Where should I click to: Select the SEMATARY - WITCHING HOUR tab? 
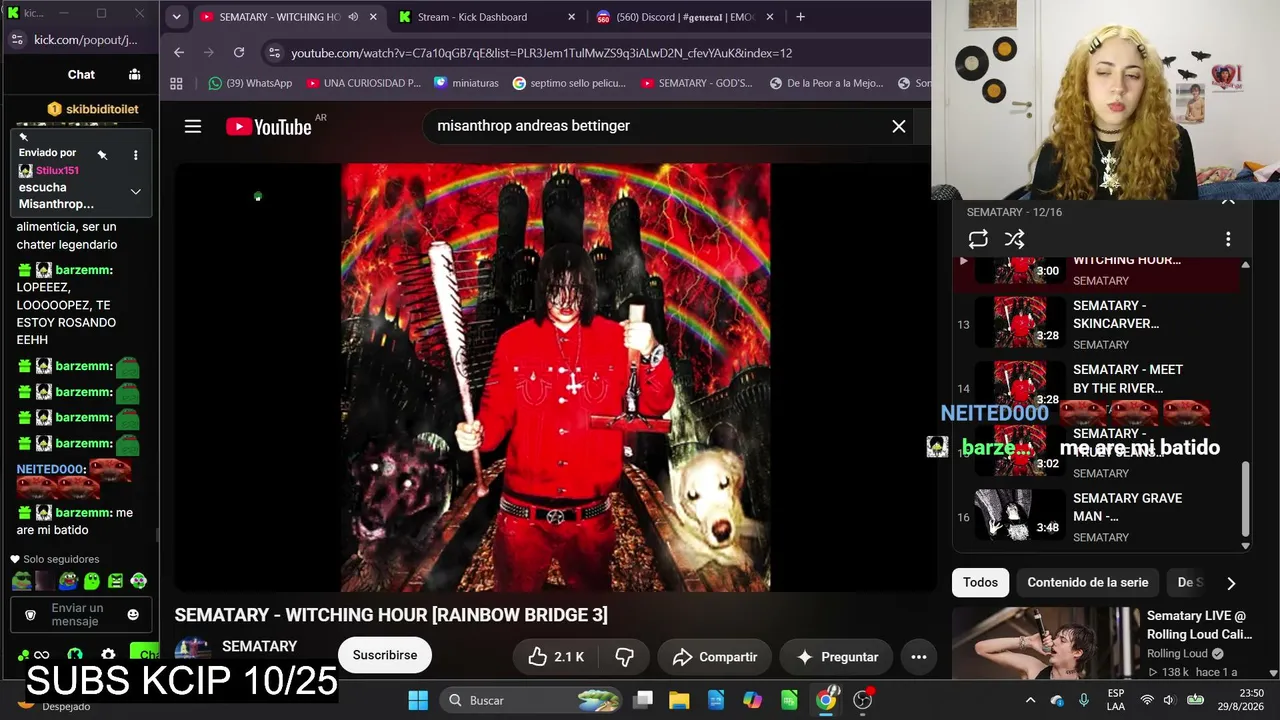(290, 17)
